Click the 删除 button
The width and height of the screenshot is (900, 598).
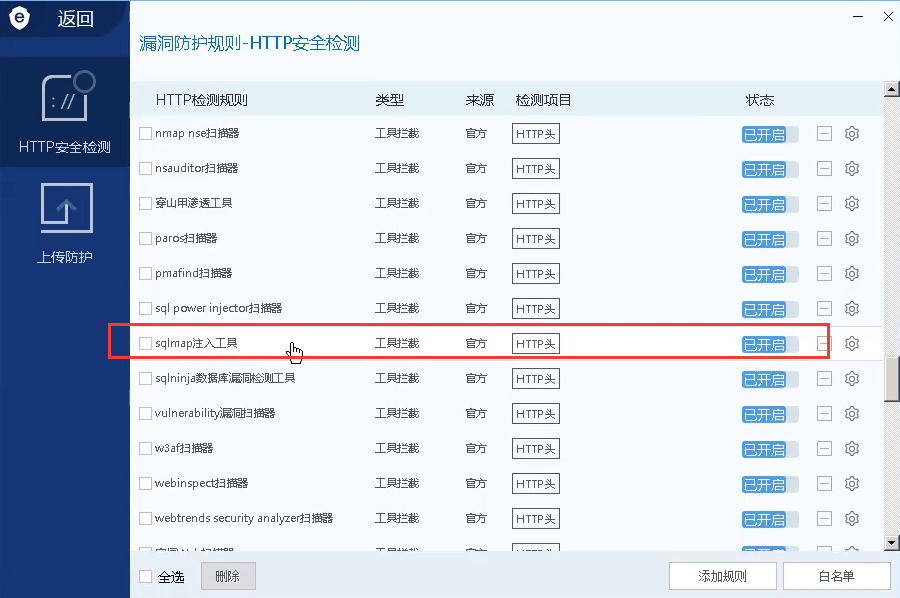228,576
